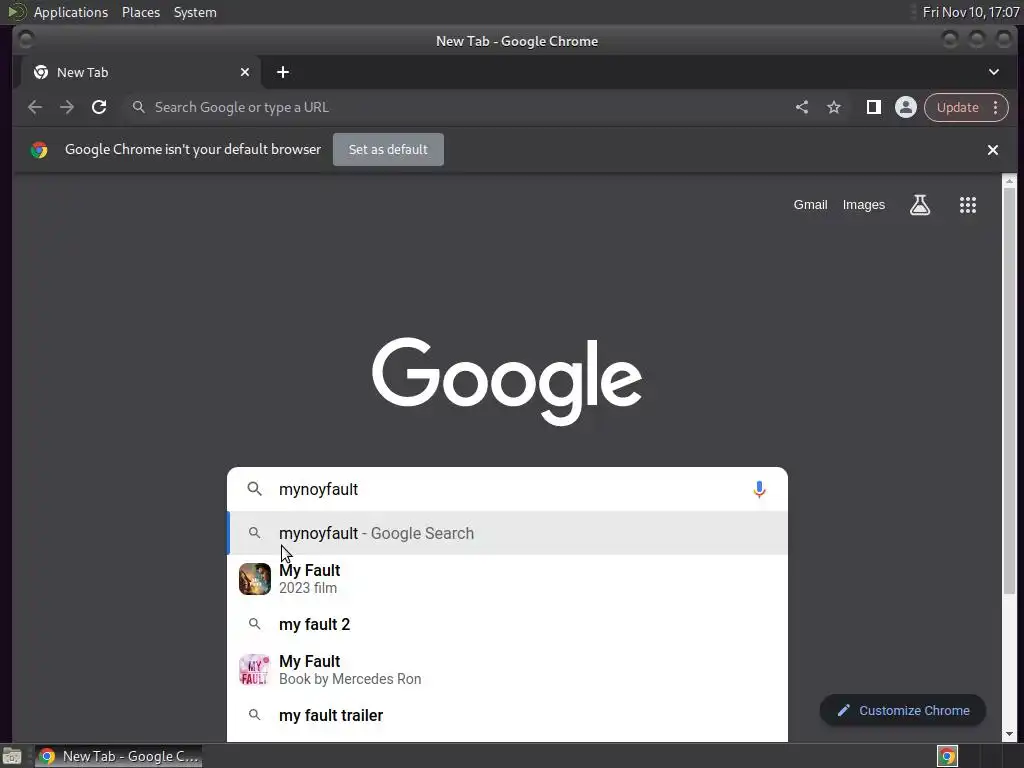The width and height of the screenshot is (1024, 768).
Task: Open the Chrome three-dot menu
Action: [996, 107]
